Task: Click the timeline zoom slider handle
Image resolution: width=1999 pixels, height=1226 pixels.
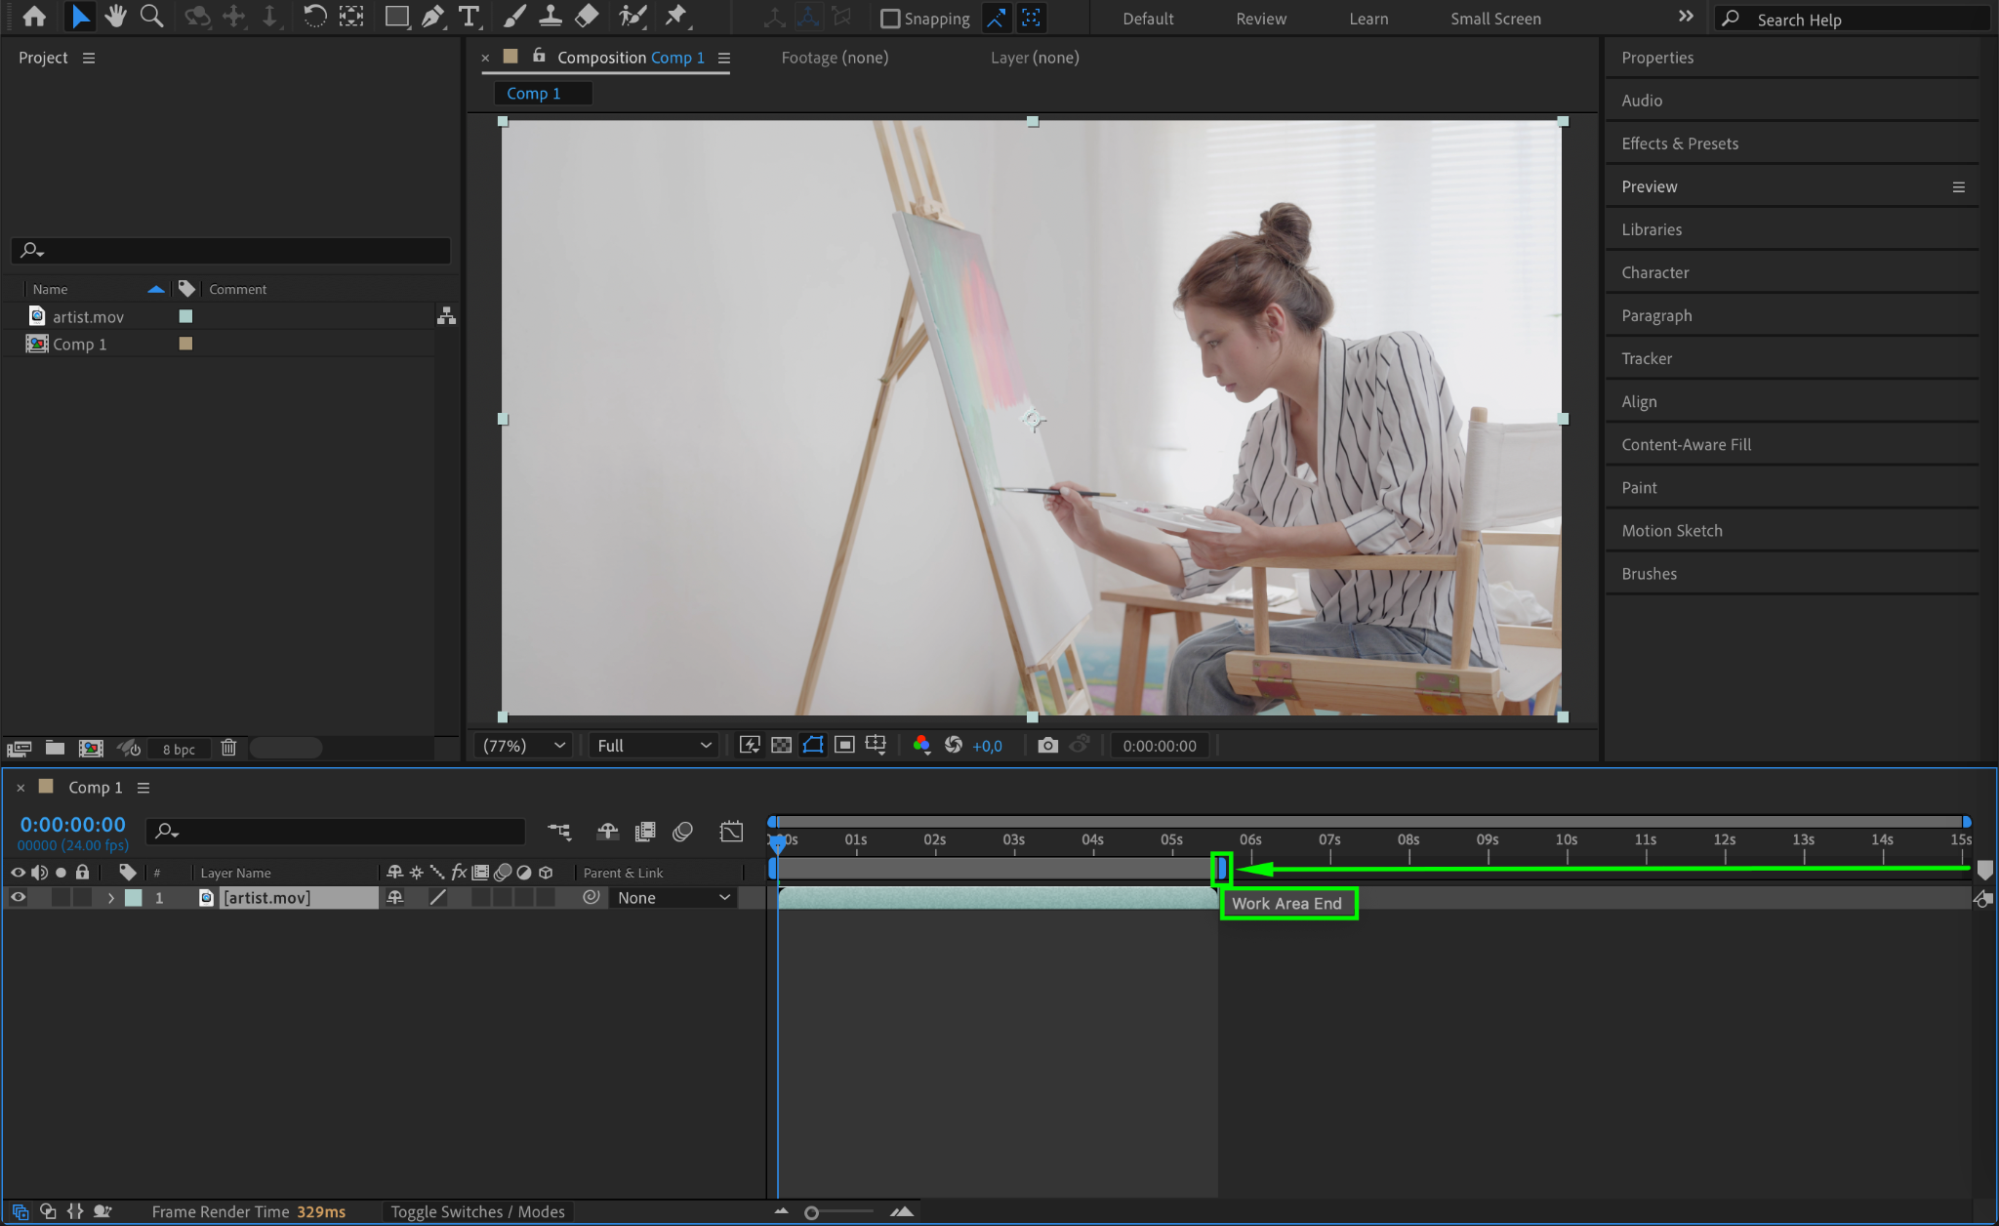Action: (811, 1213)
